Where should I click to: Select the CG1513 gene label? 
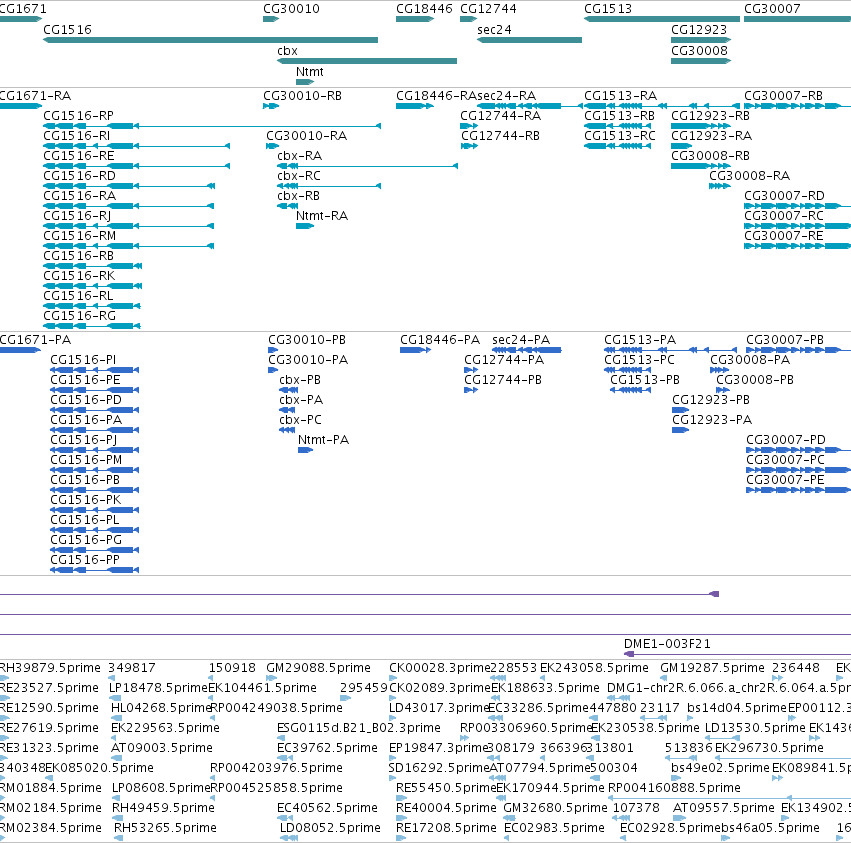click(x=608, y=9)
